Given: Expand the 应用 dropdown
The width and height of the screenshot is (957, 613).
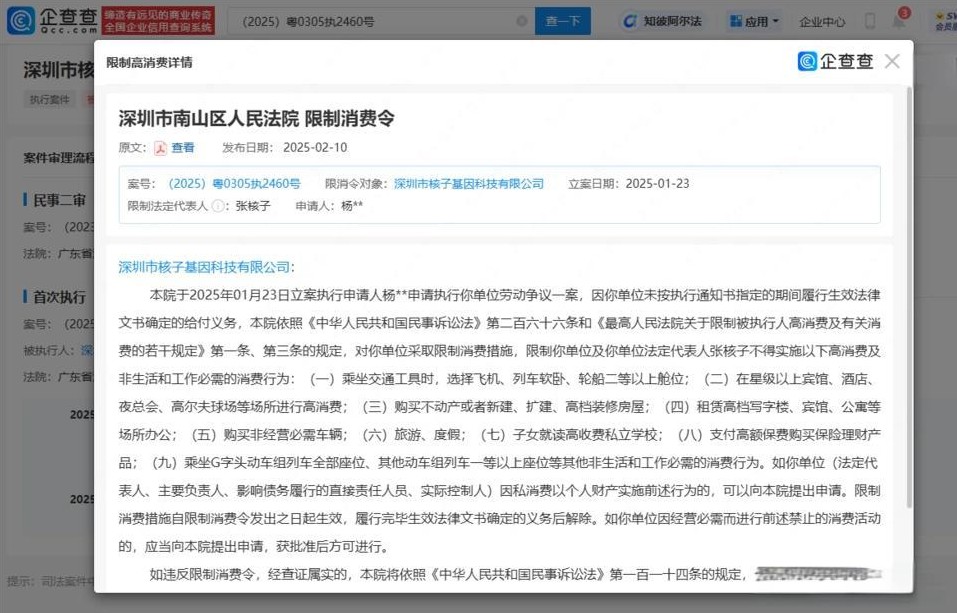Looking at the screenshot, I should (754, 21).
